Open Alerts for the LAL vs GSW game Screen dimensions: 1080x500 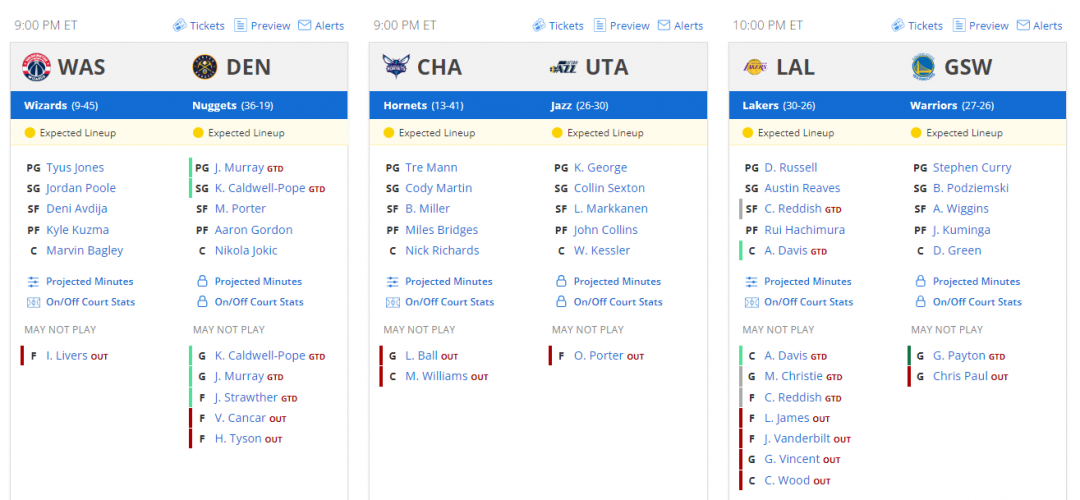click(1039, 26)
